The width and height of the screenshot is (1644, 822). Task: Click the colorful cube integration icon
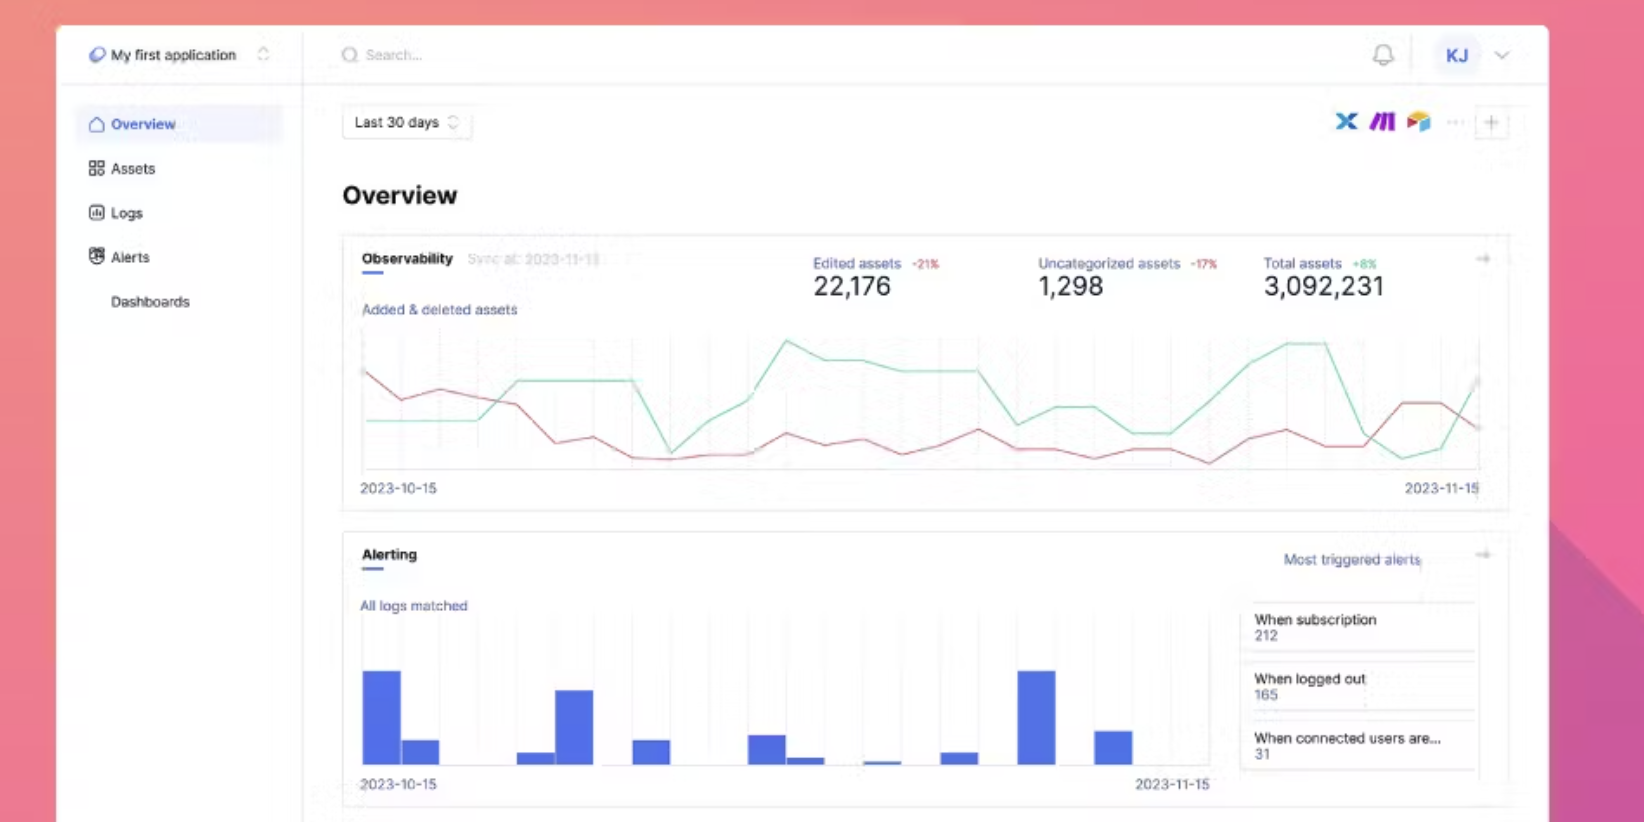1418,122
